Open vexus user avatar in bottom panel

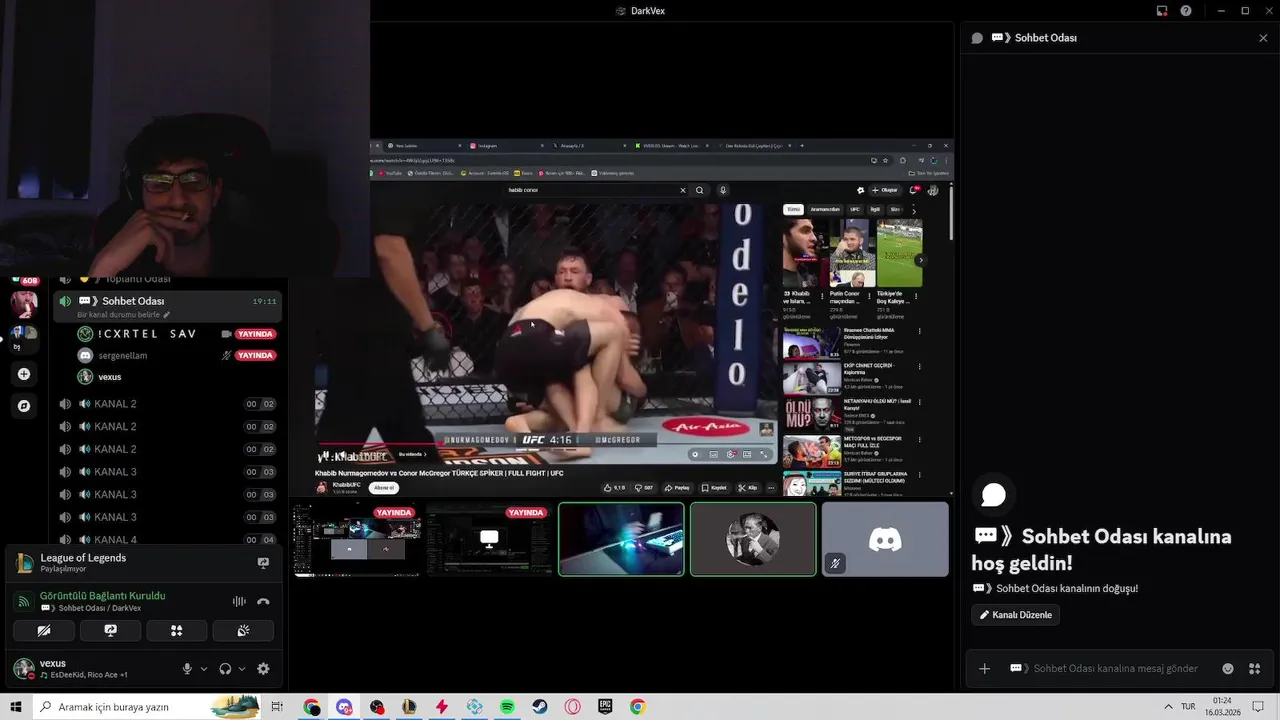pyautogui.click(x=23, y=669)
